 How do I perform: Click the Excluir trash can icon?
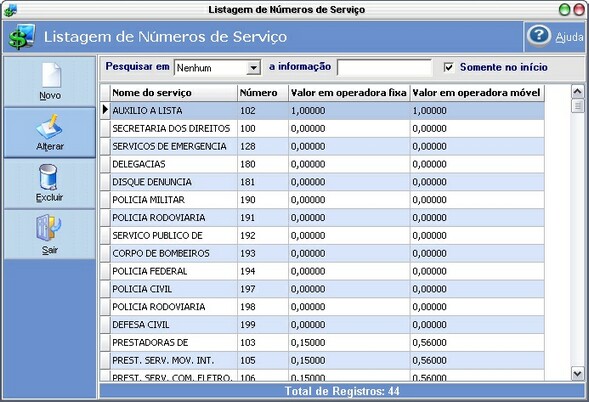48,177
